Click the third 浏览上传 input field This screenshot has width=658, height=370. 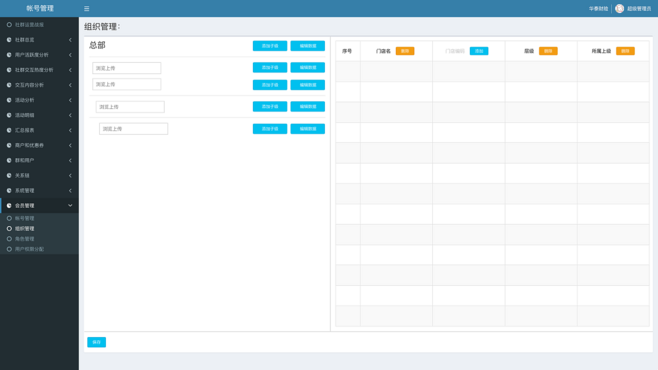130,107
